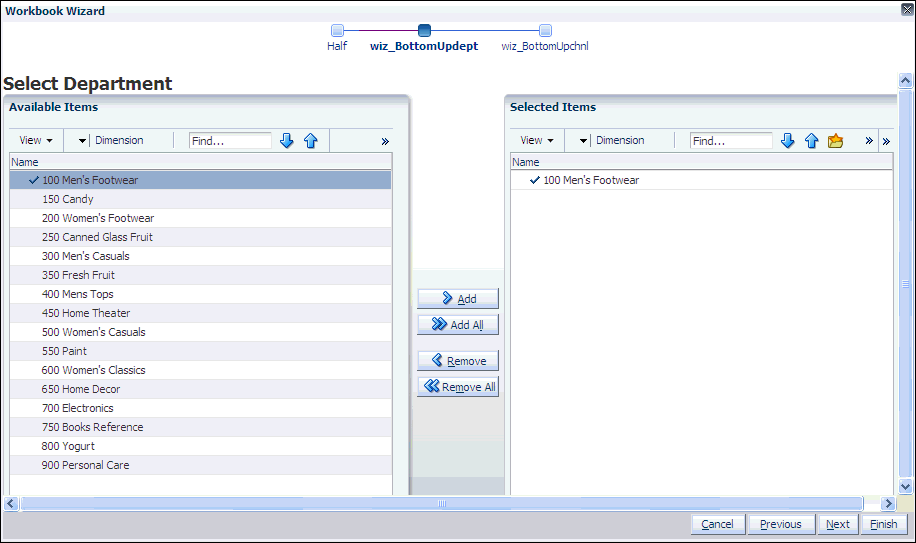This screenshot has height=543, width=916.
Task: Click Find Next down arrow in Available Items
Action: pyautogui.click(x=286, y=141)
